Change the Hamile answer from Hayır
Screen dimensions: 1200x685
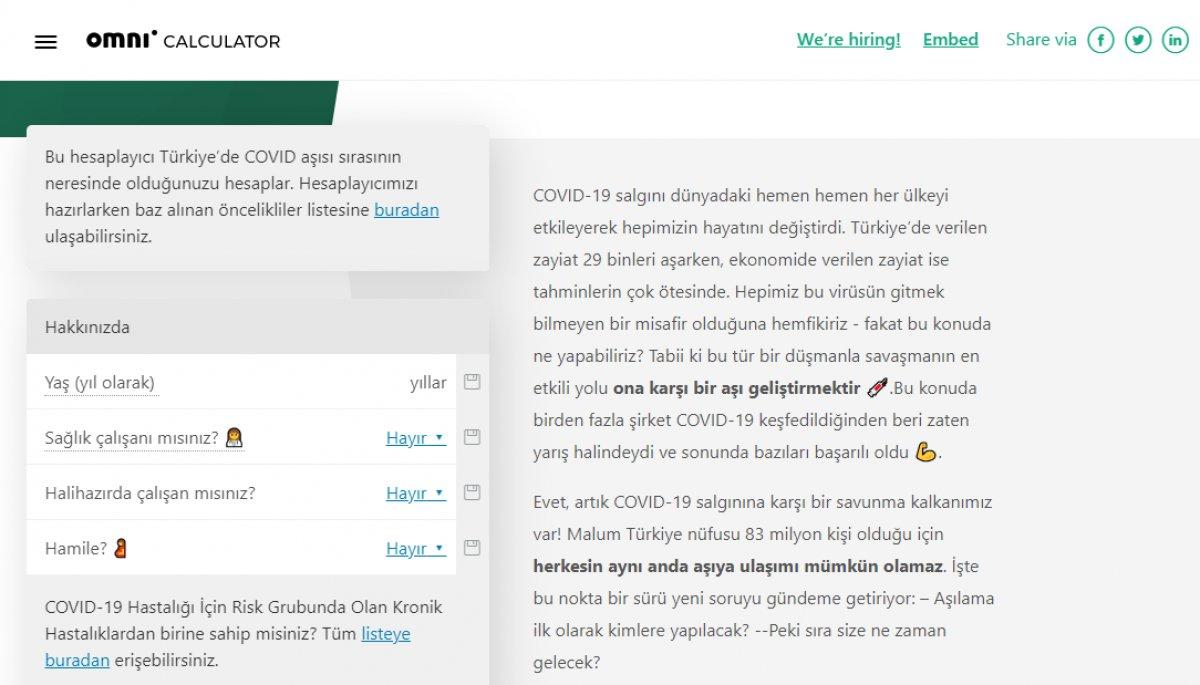tap(413, 549)
